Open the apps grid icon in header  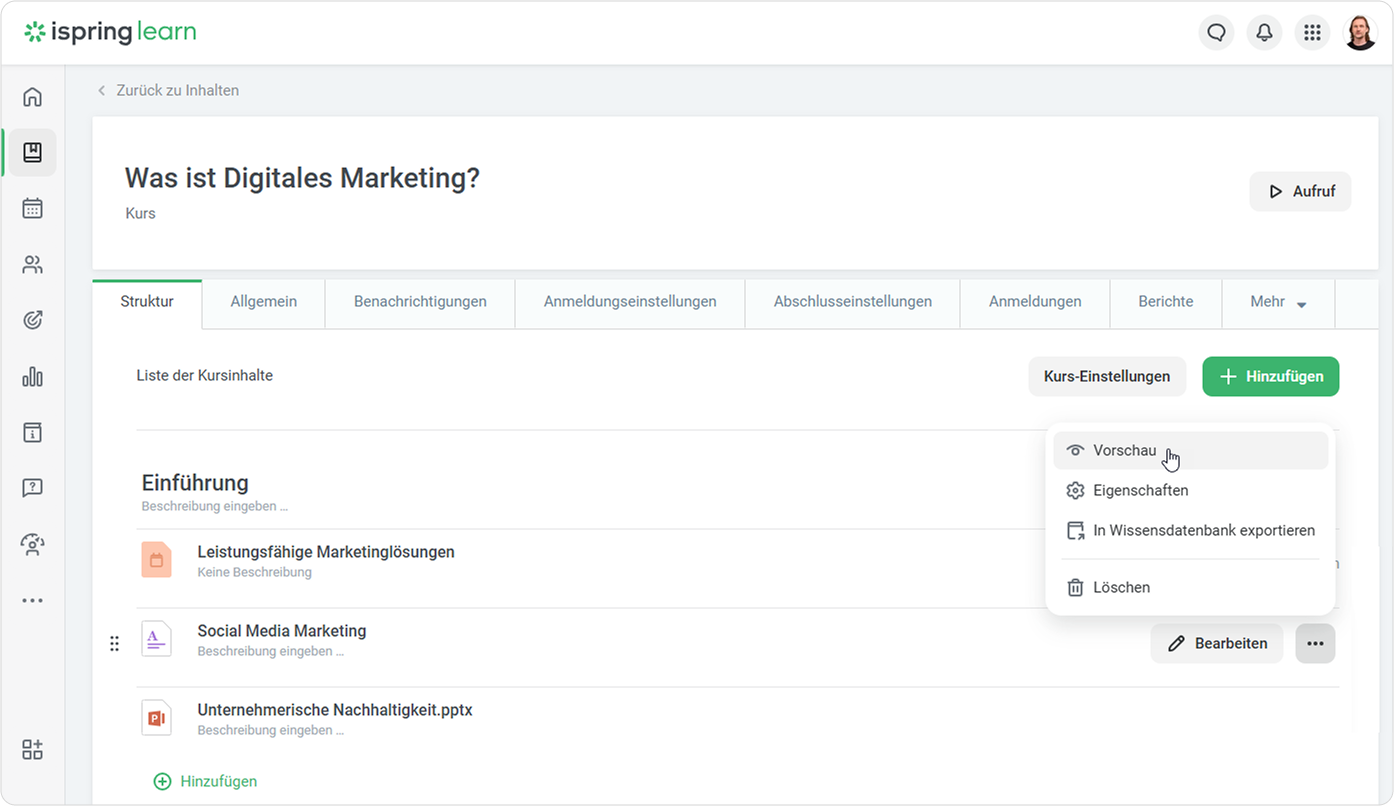1312,33
